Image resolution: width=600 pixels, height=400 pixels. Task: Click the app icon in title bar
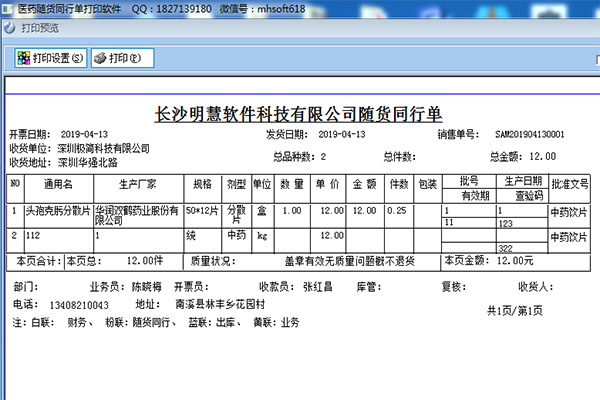(7, 8)
